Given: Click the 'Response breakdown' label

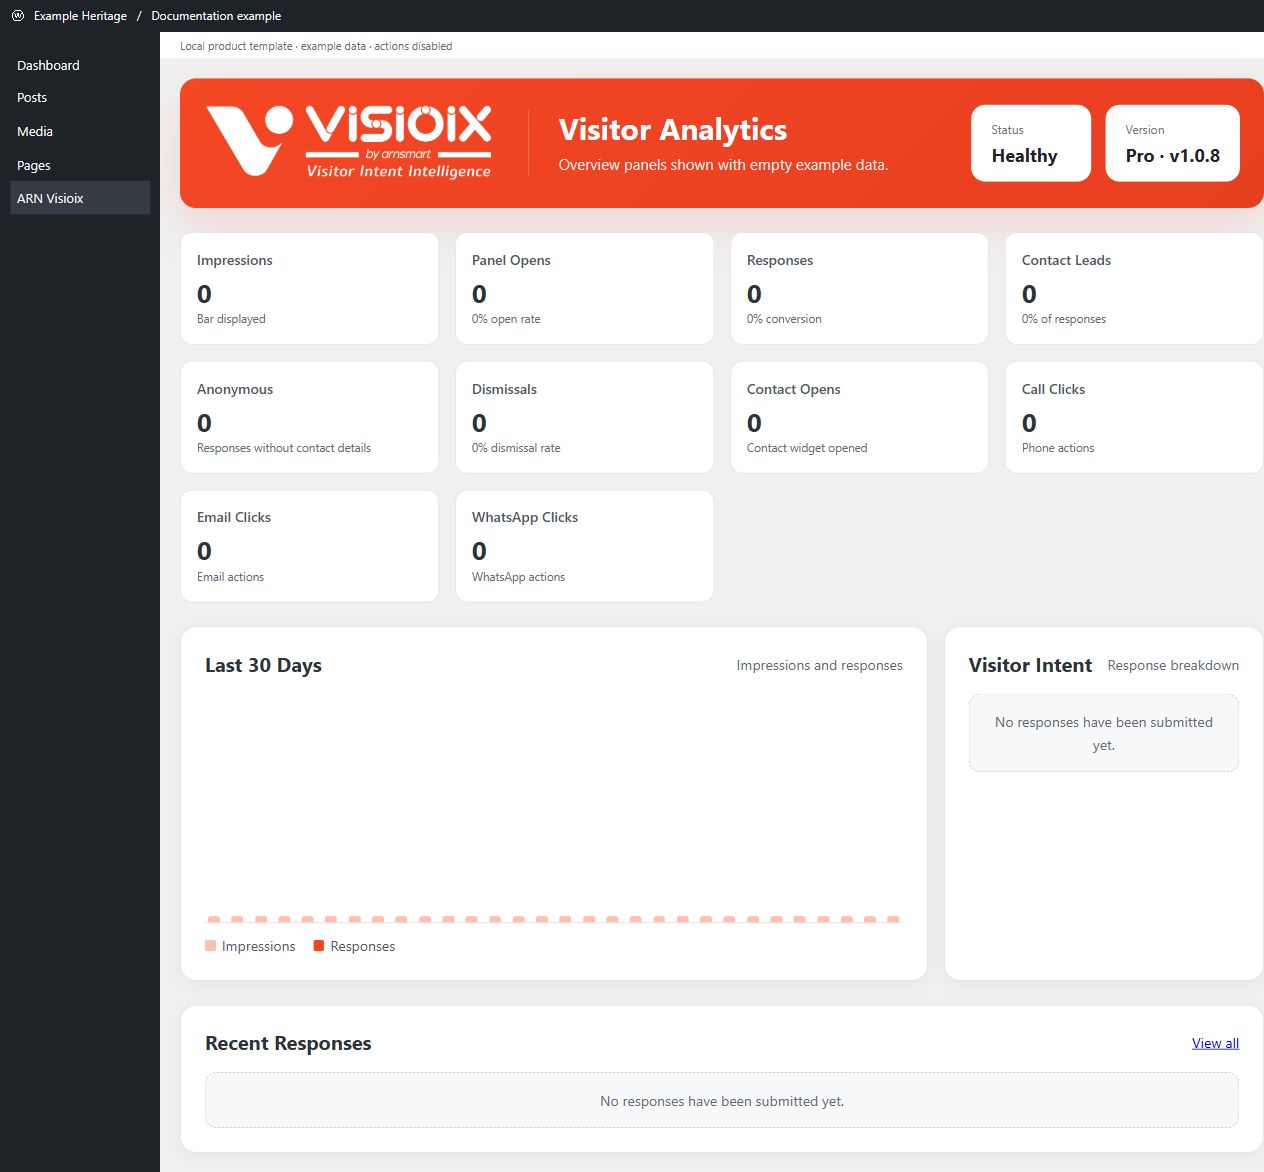Looking at the screenshot, I should (1173, 665).
